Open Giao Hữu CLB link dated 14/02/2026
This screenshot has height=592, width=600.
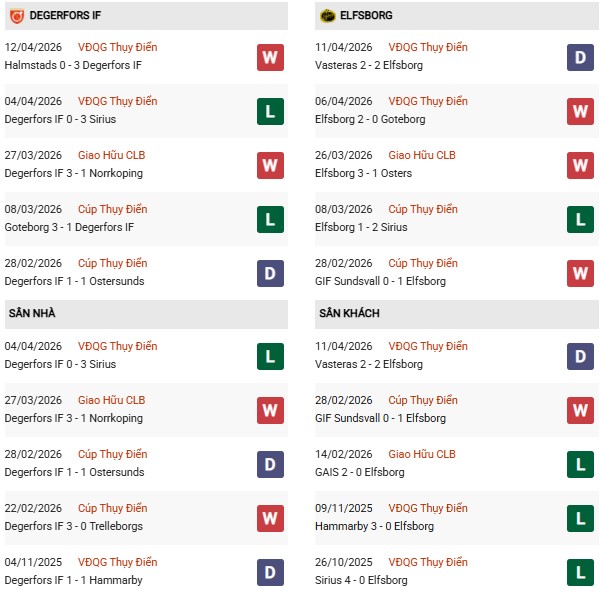[x=421, y=454]
